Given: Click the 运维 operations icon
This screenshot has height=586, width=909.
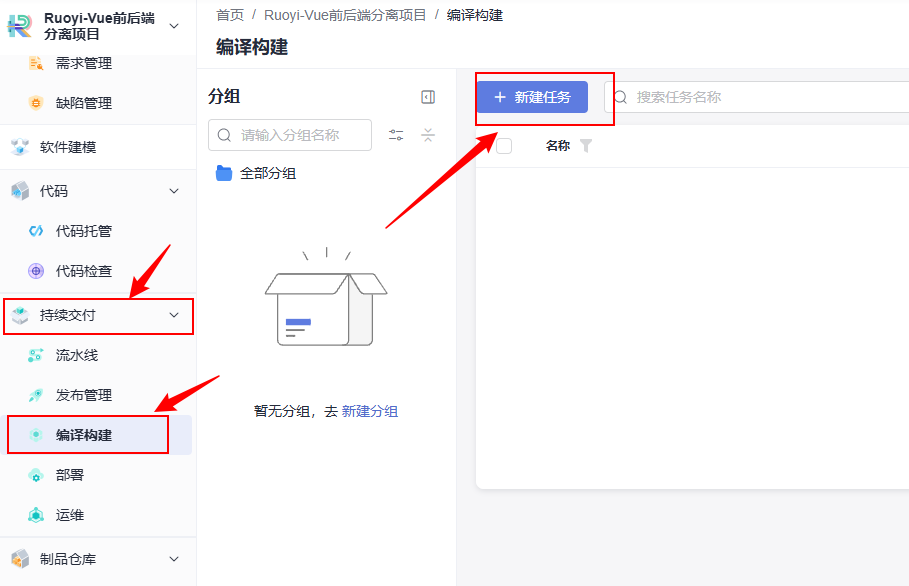Looking at the screenshot, I should pyautogui.click(x=36, y=515).
